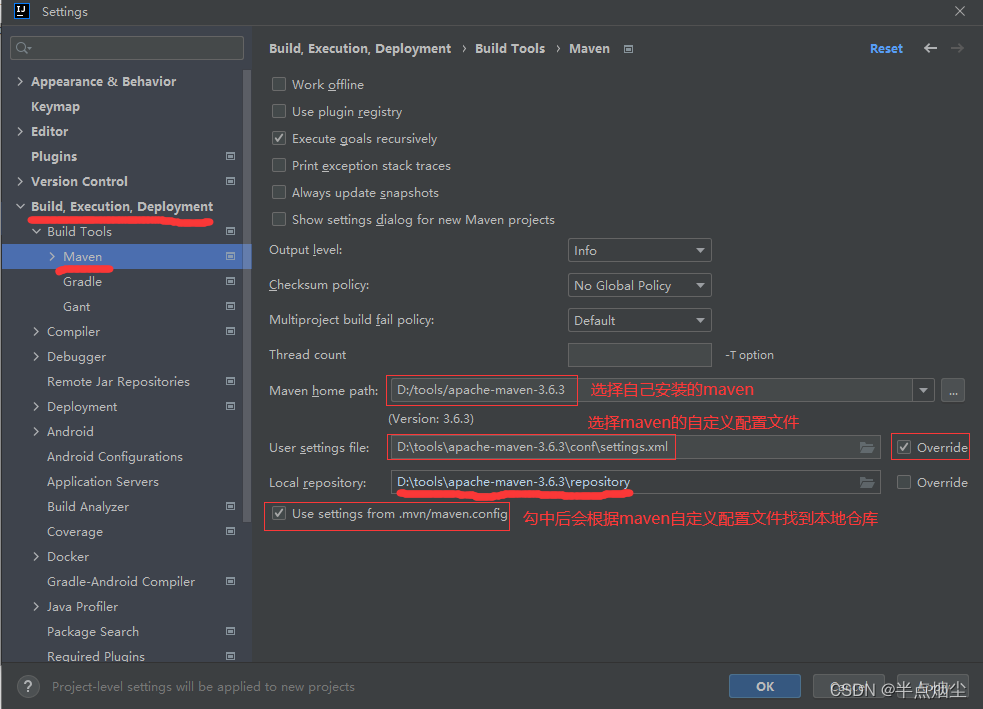Click into the settings search field
The height and width of the screenshot is (709, 983).
(127, 48)
